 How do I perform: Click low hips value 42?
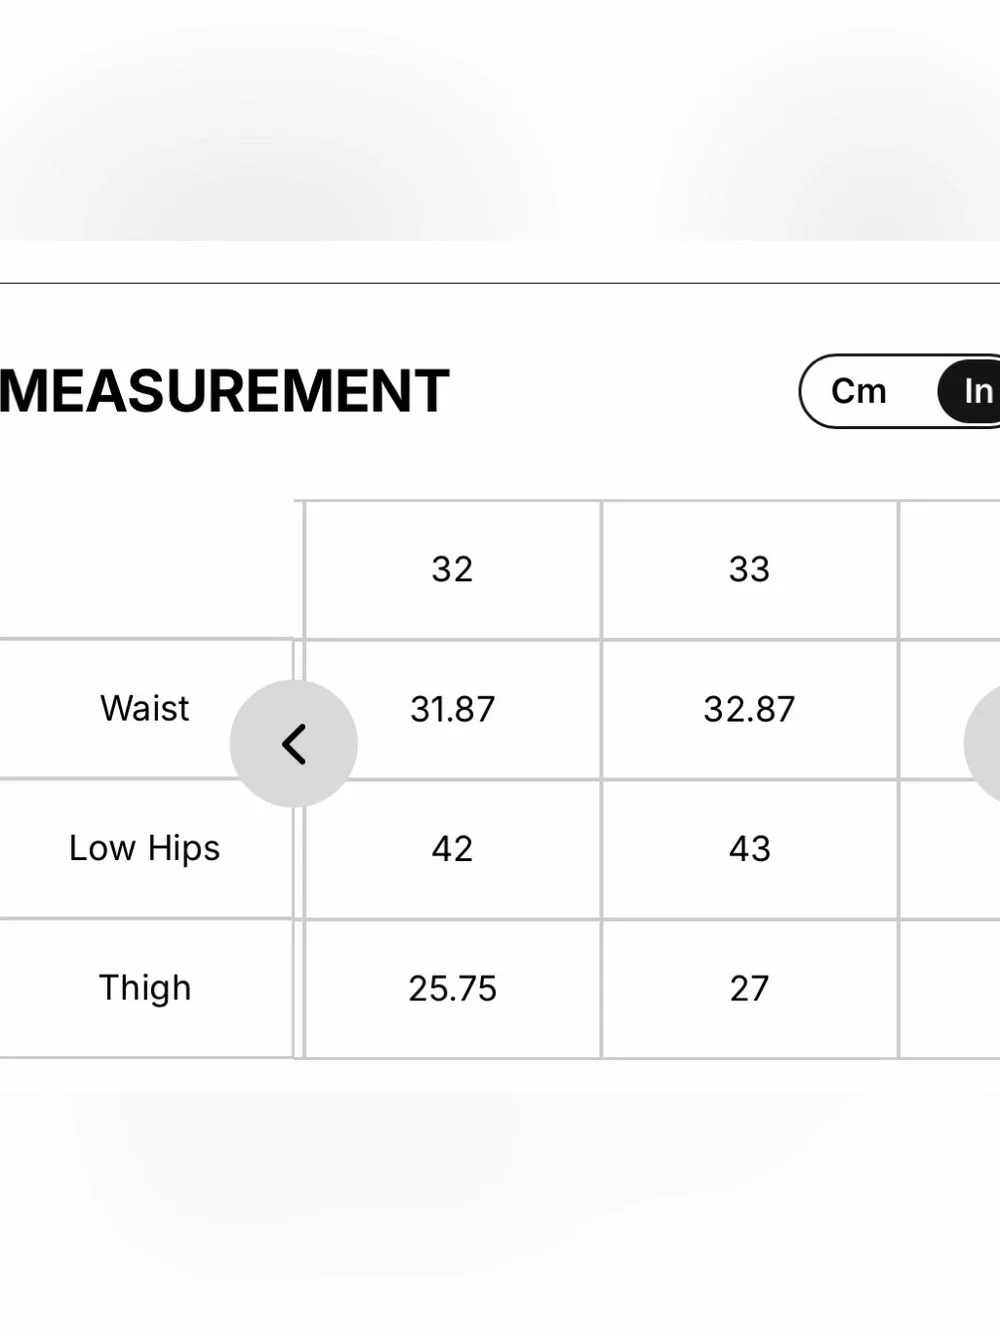pos(452,848)
